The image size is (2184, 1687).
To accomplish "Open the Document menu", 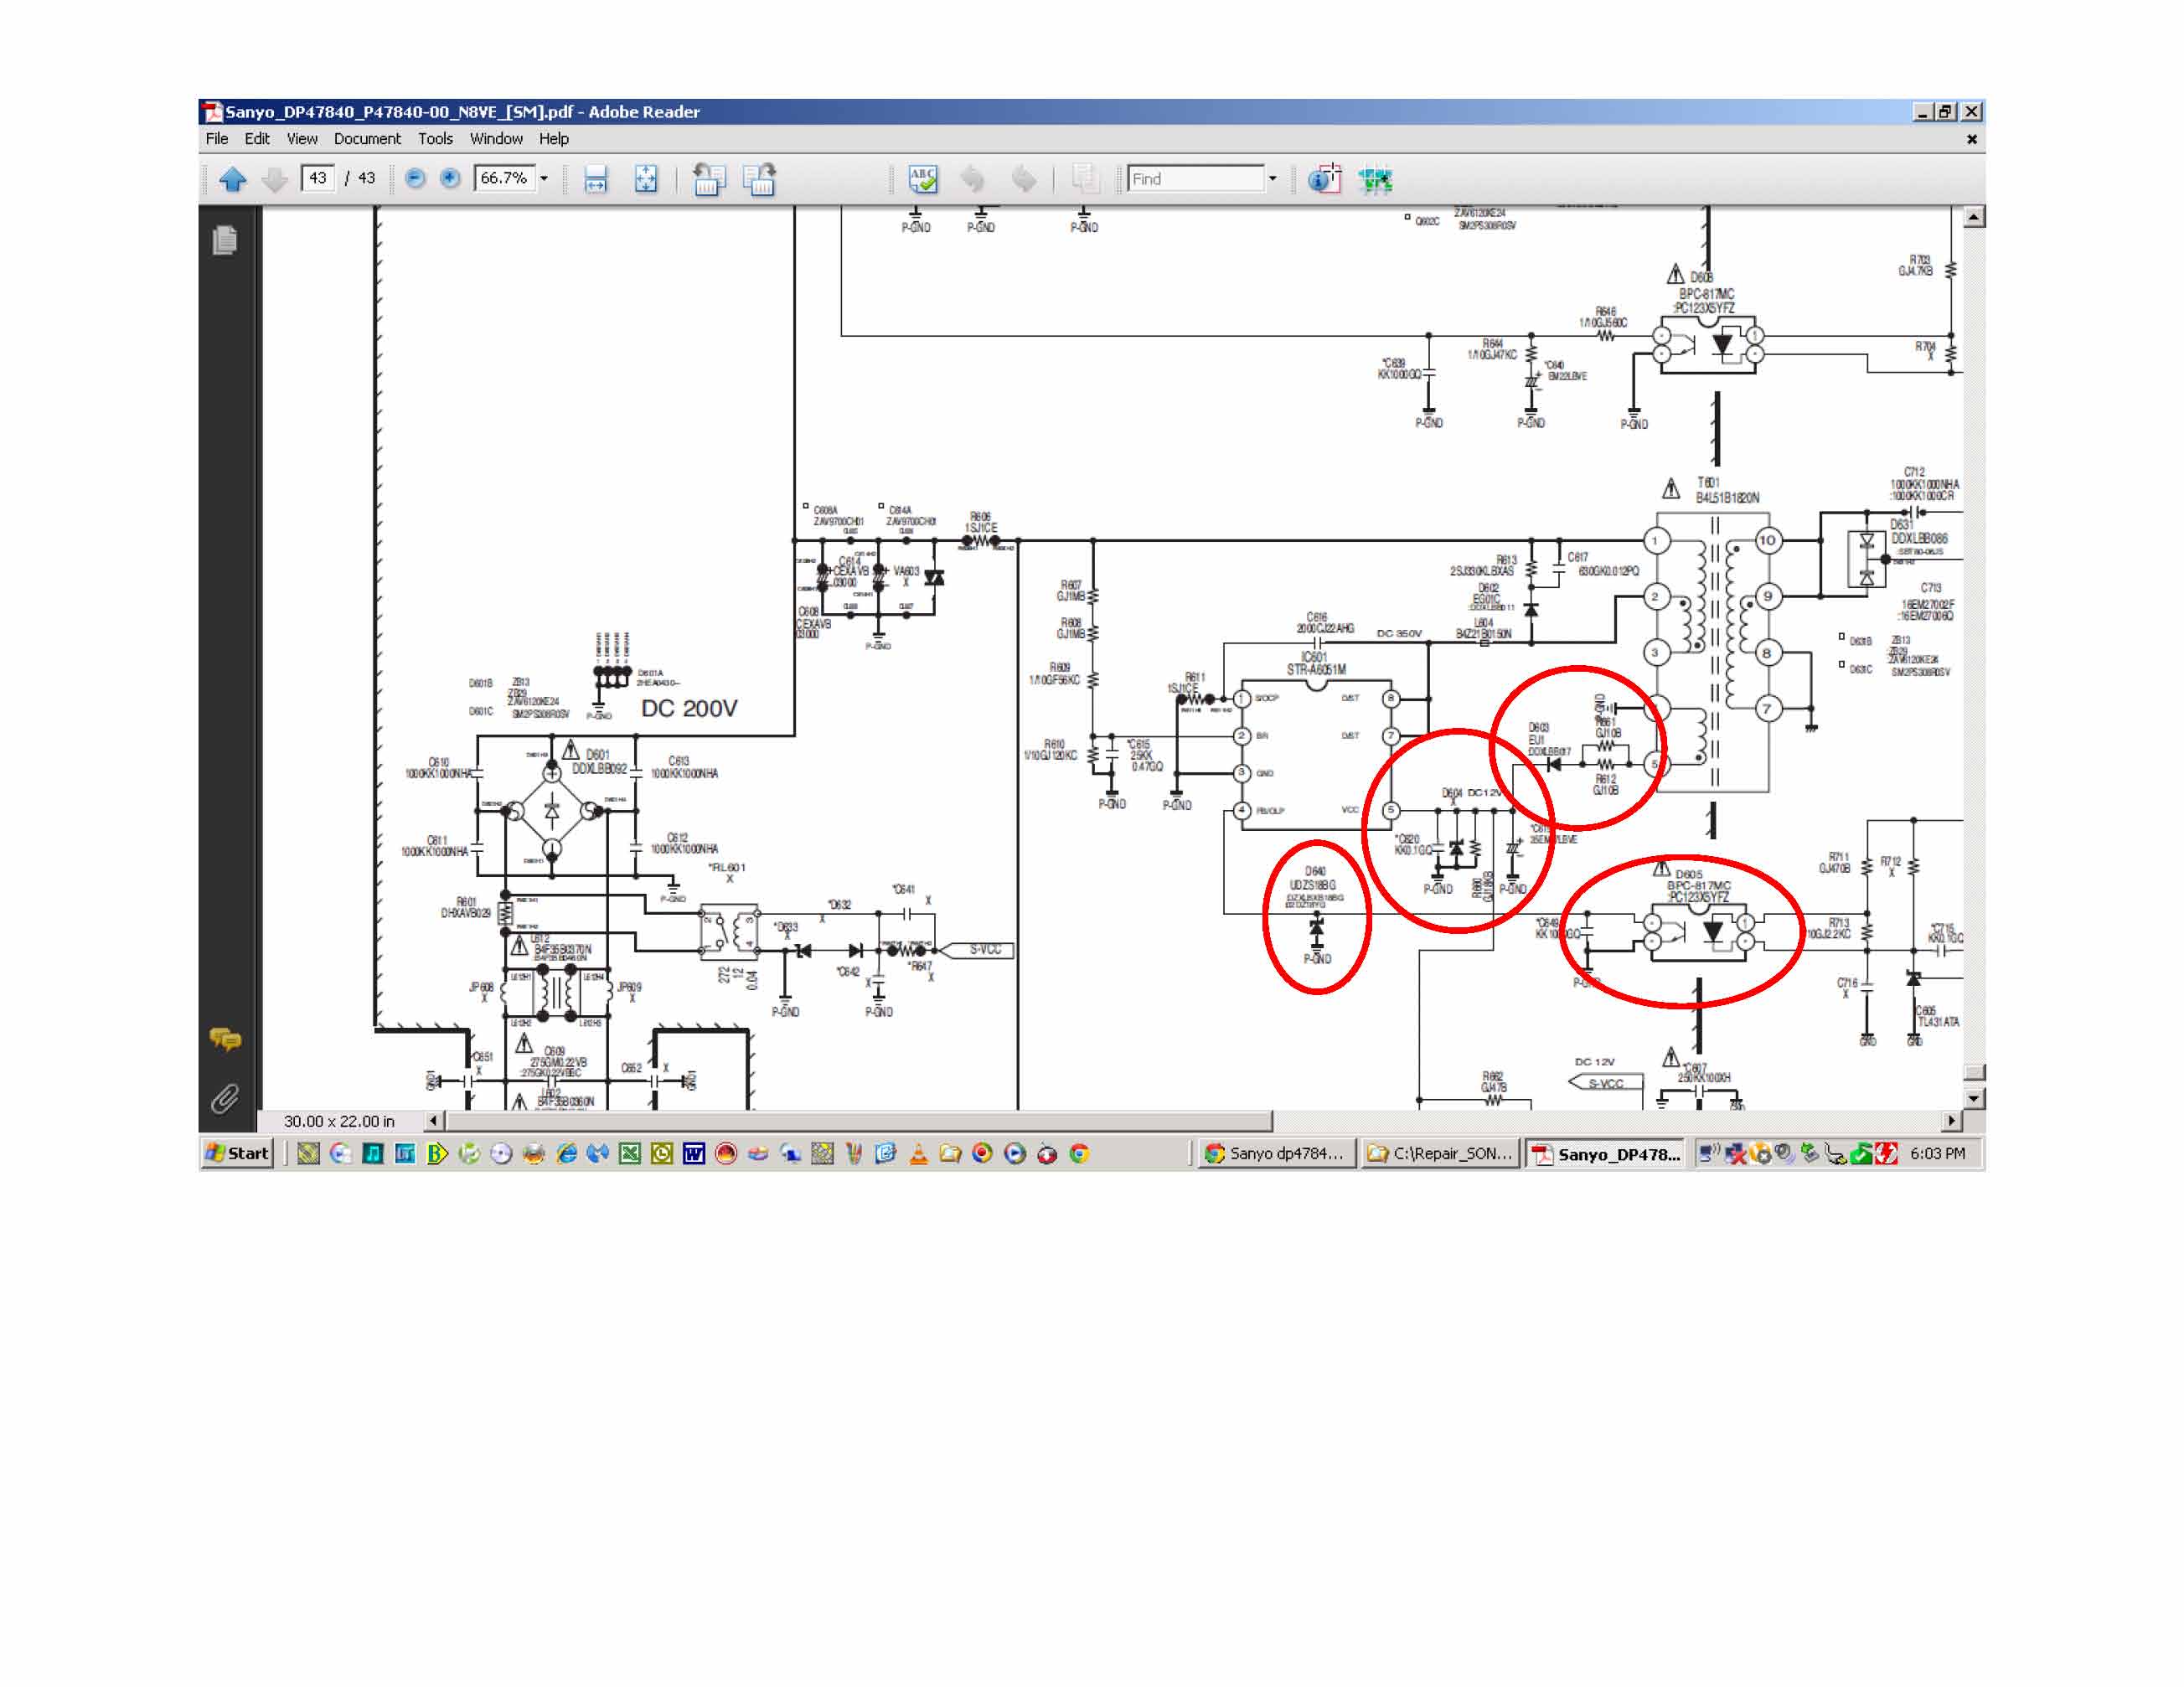I will point(366,139).
